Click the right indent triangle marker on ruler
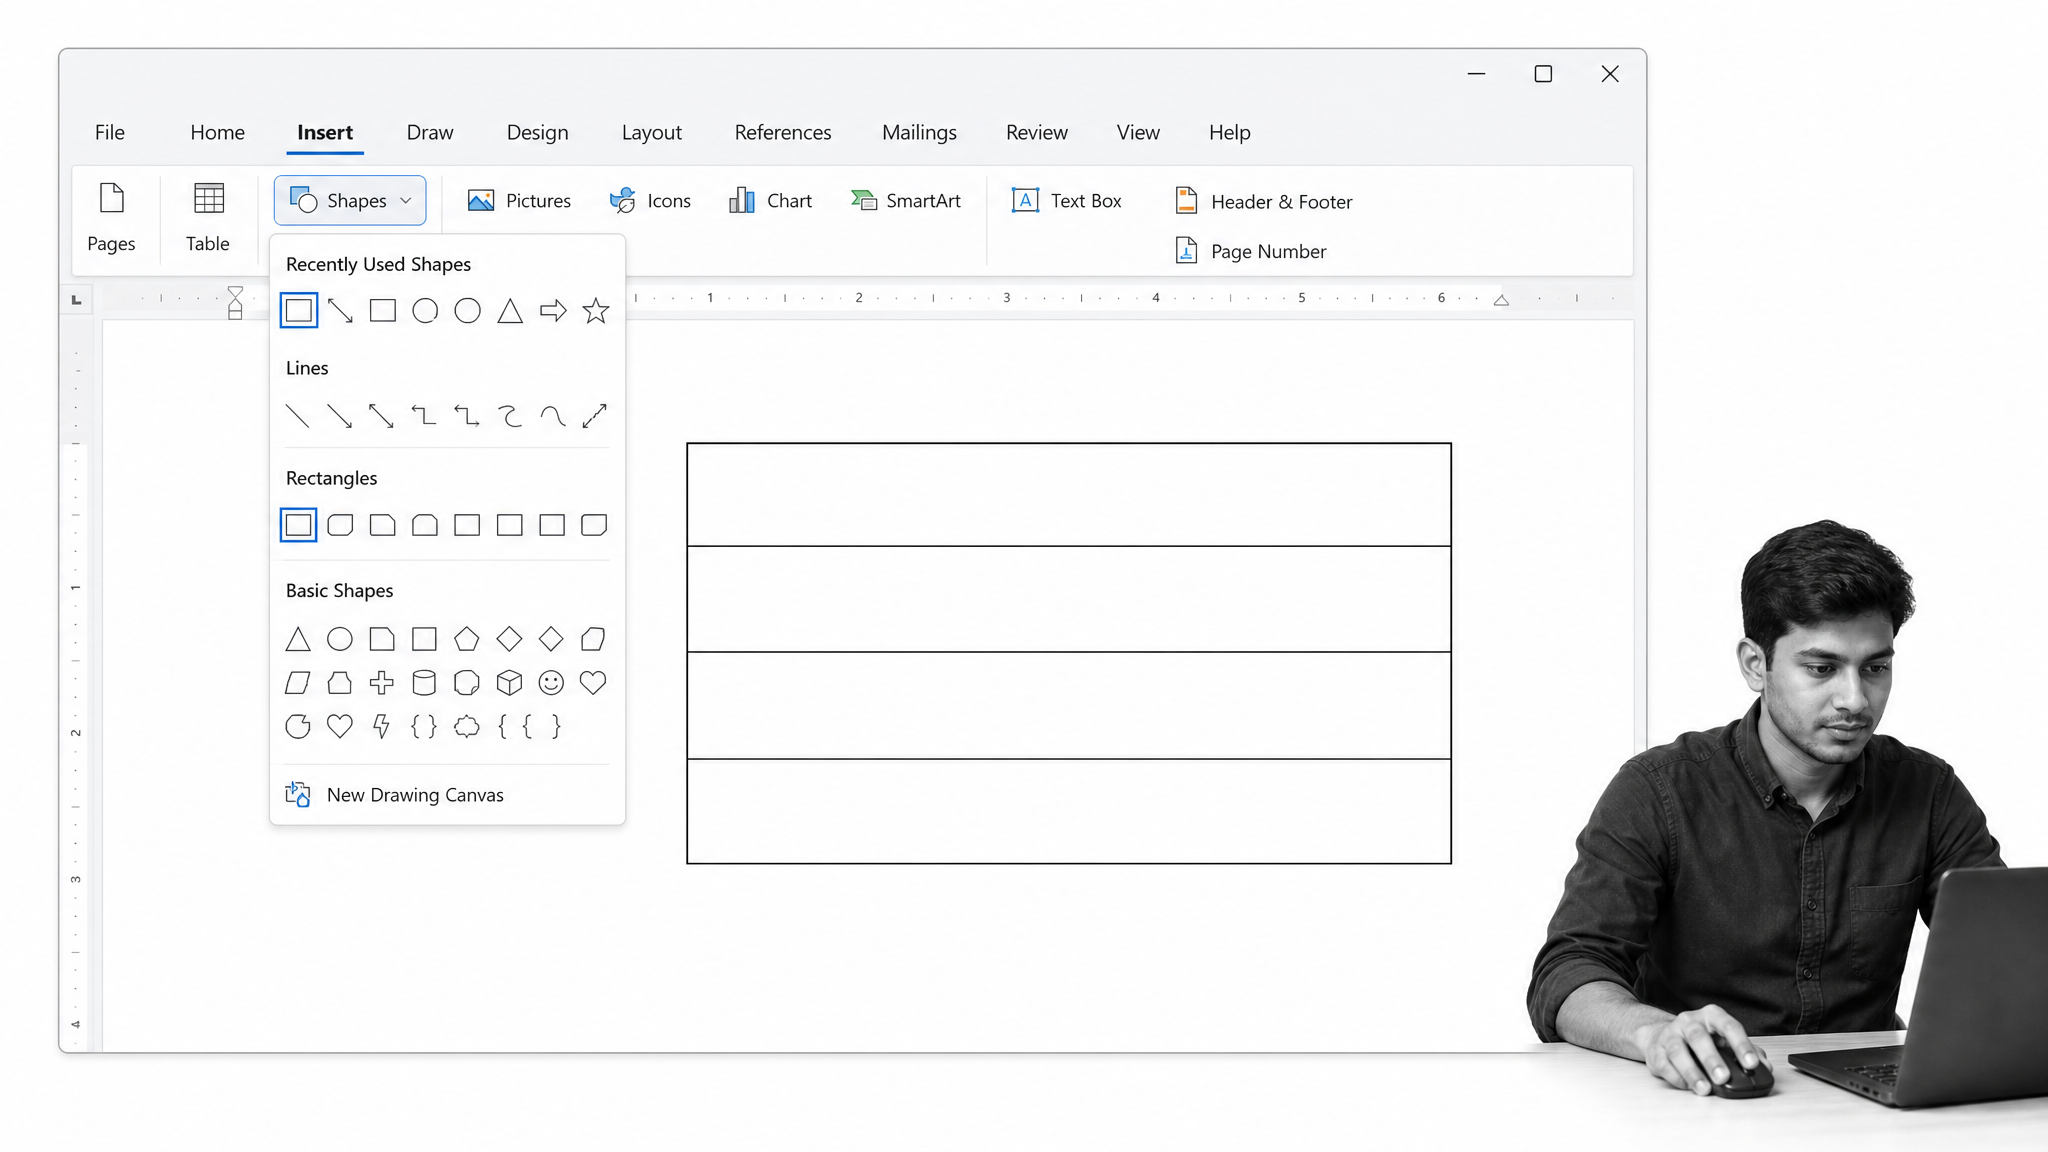This screenshot has height=1152, width=2048. point(1501,300)
